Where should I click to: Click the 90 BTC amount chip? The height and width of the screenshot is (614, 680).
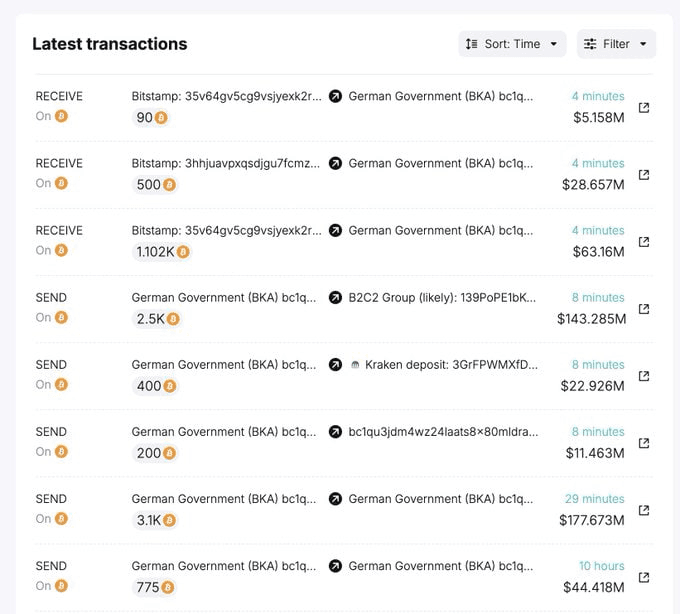[x=151, y=118]
